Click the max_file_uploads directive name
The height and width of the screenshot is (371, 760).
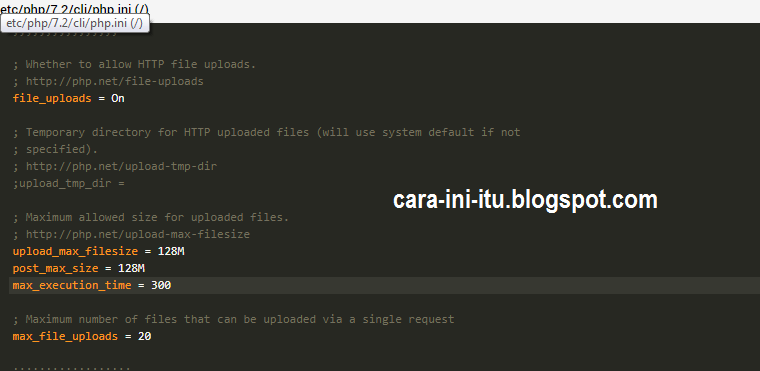[65, 337]
